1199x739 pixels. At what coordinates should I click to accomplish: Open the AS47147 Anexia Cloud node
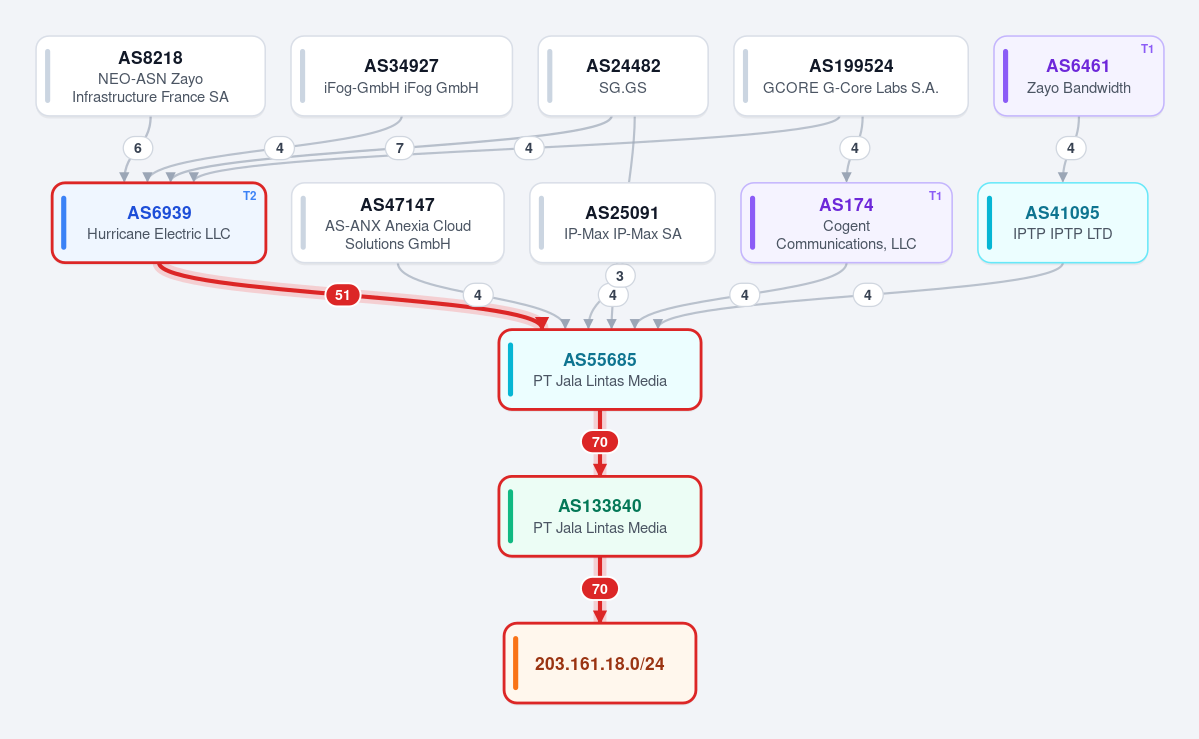click(398, 223)
